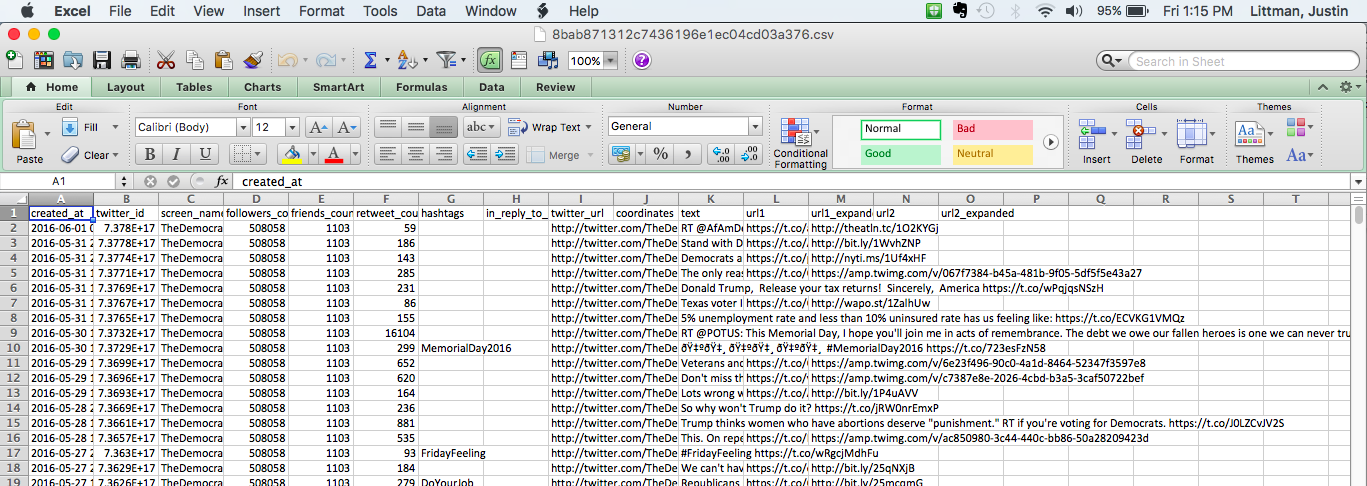
Task: Open the template gallery icon
Action: tap(43, 60)
